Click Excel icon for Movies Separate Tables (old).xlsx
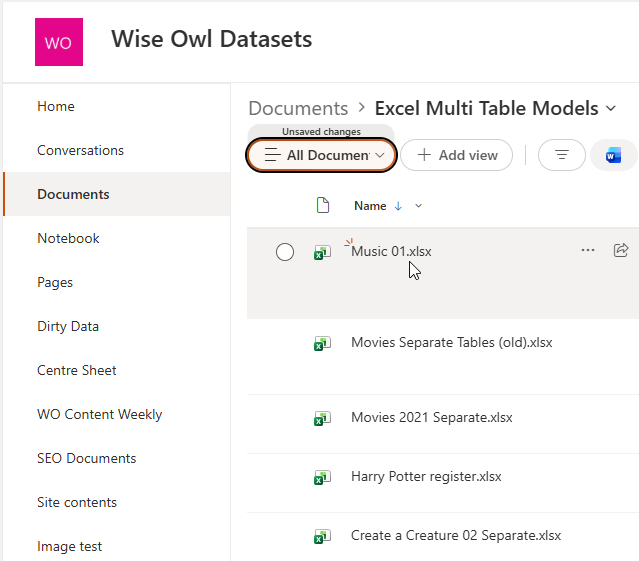The height and width of the screenshot is (561, 639). pyautogui.click(x=322, y=343)
